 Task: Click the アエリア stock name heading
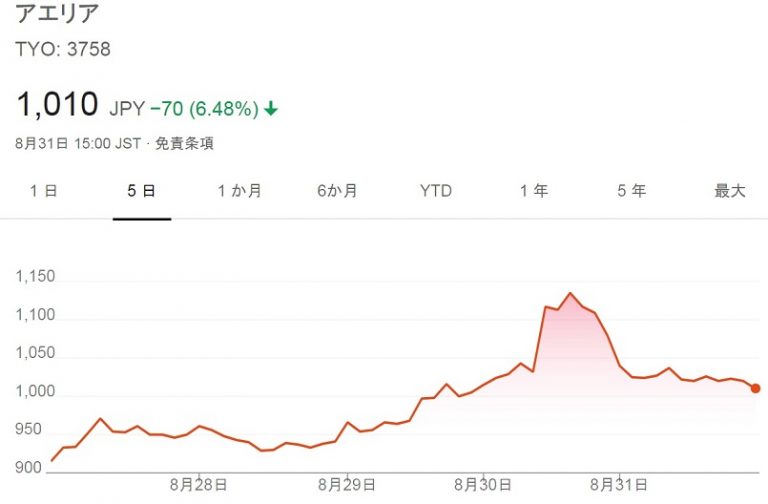57,15
